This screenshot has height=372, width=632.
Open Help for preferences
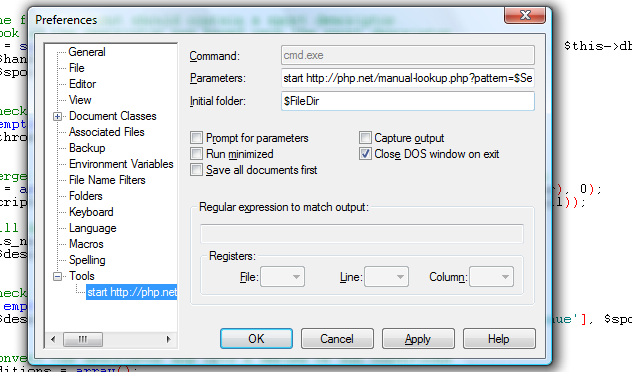pyautogui.click(x=499, y=339)
